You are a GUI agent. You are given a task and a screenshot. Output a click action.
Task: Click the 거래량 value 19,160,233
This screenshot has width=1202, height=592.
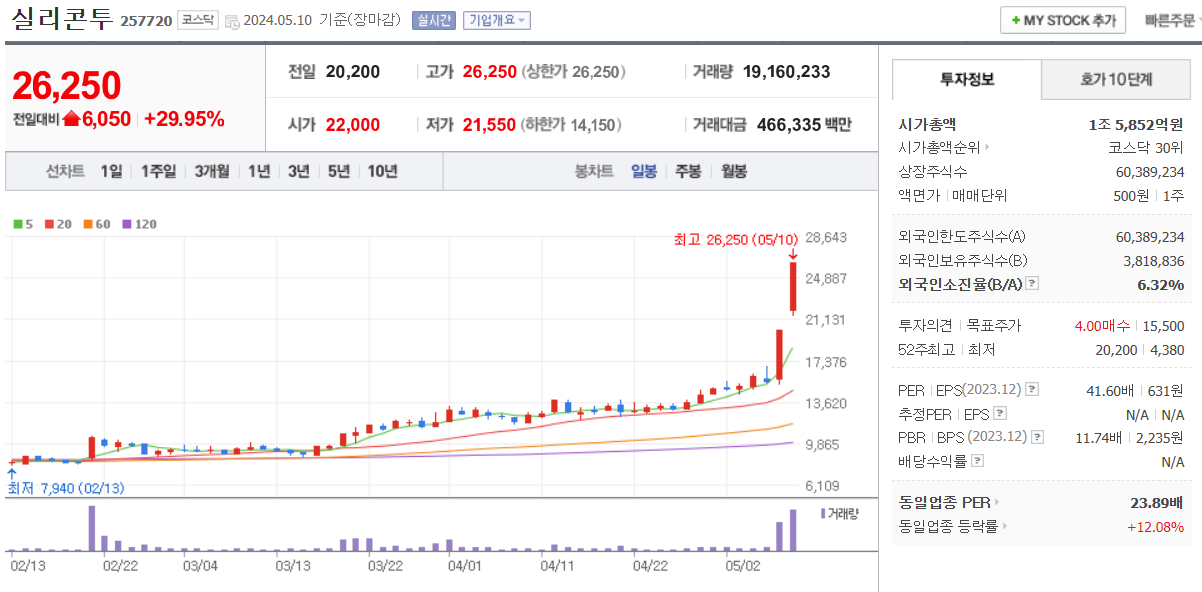tap(786, 72)
